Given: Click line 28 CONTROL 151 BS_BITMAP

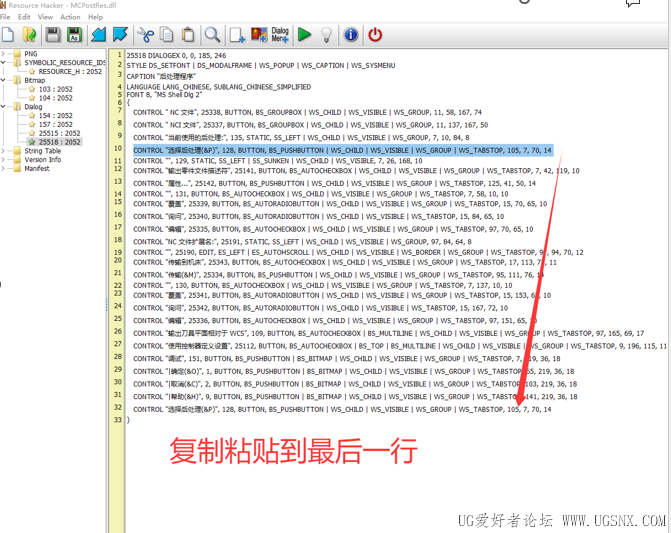Looking at the screenshot, I should pos(347,358).
